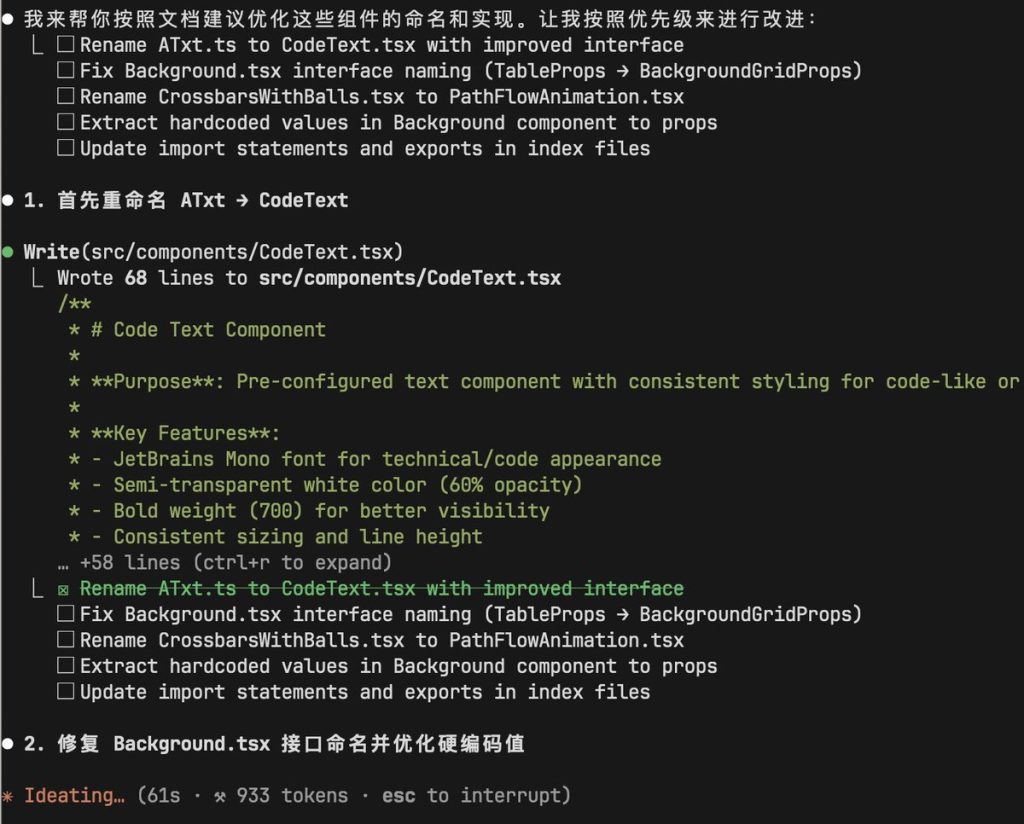
Task: Expand the '+58 lines (ctrl+r to expand)' text
Action: pyautogui.click(x=235, y=562)
